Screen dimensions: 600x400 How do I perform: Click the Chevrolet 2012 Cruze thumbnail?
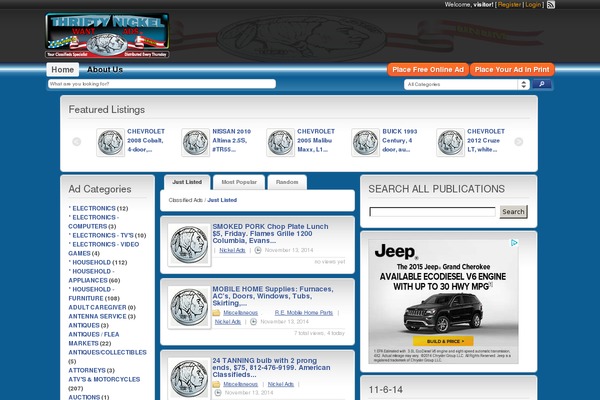450,142
